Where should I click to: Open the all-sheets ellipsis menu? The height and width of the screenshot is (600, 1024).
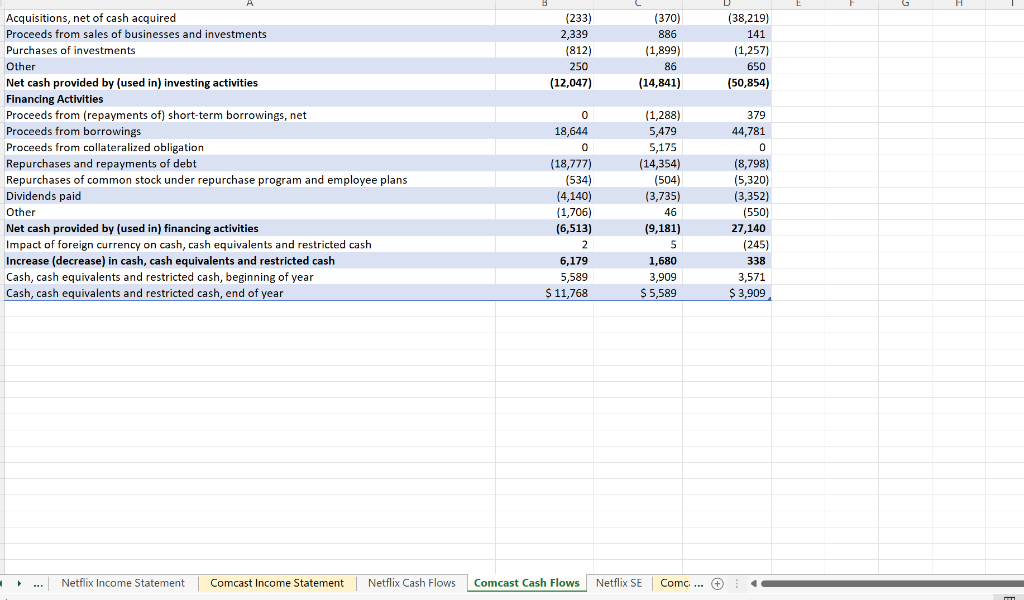click(x=38, y=583)
